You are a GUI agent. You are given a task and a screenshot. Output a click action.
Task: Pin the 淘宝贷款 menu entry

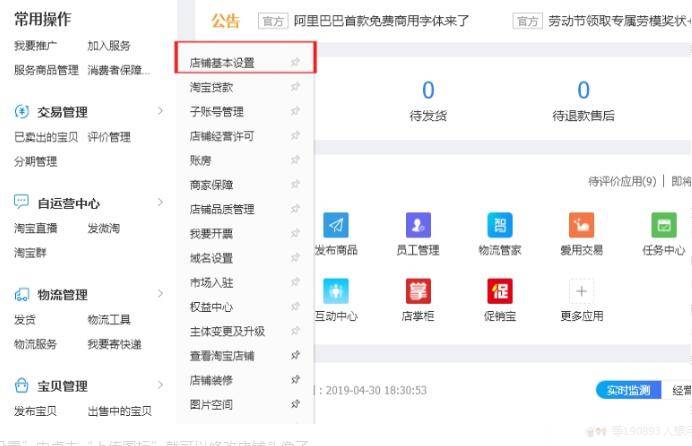(295, 87)
